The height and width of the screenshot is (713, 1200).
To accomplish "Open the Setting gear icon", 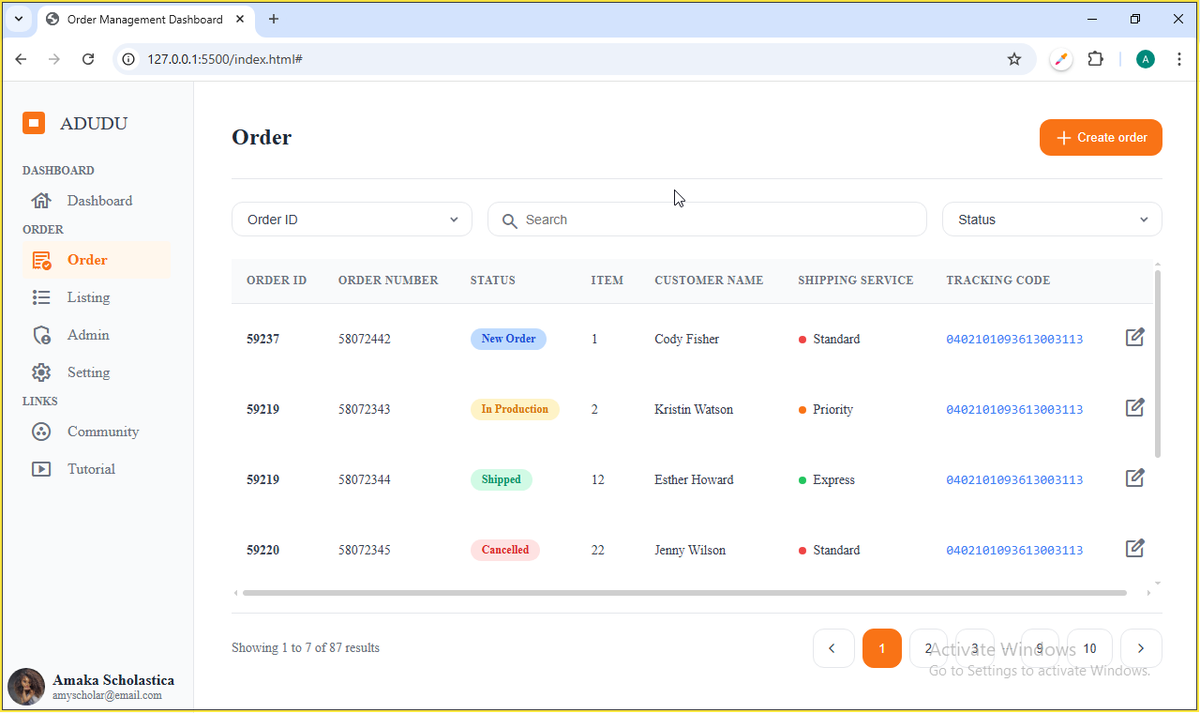I will (x=41, y=371).
